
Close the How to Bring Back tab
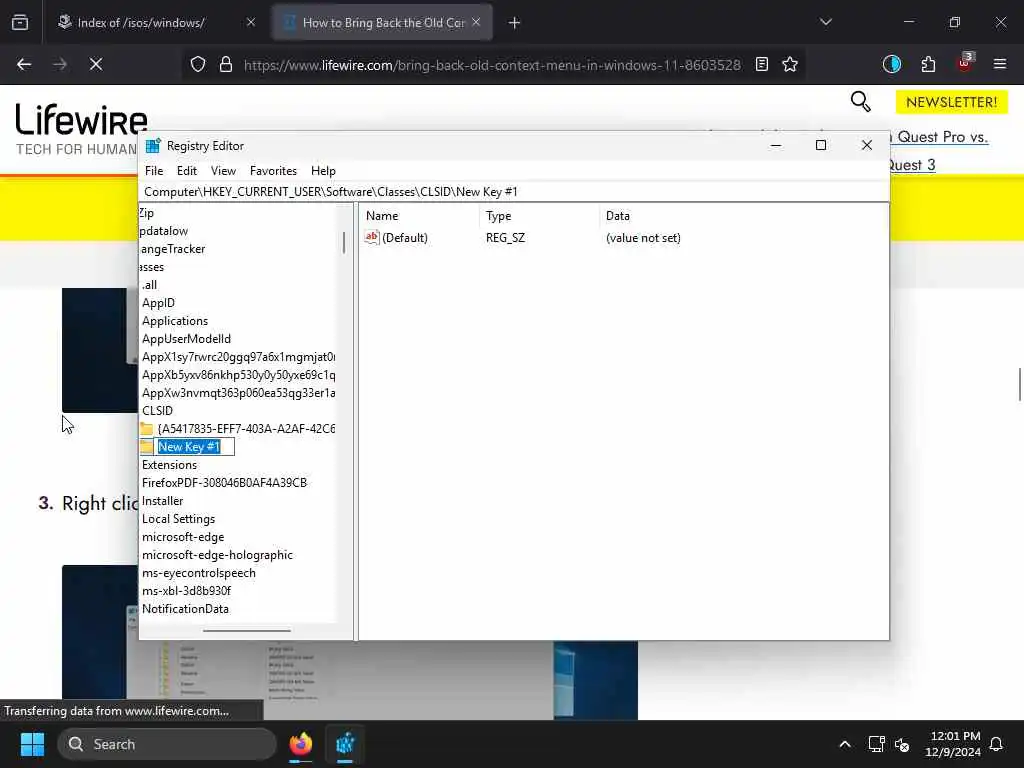click(476, 23)
